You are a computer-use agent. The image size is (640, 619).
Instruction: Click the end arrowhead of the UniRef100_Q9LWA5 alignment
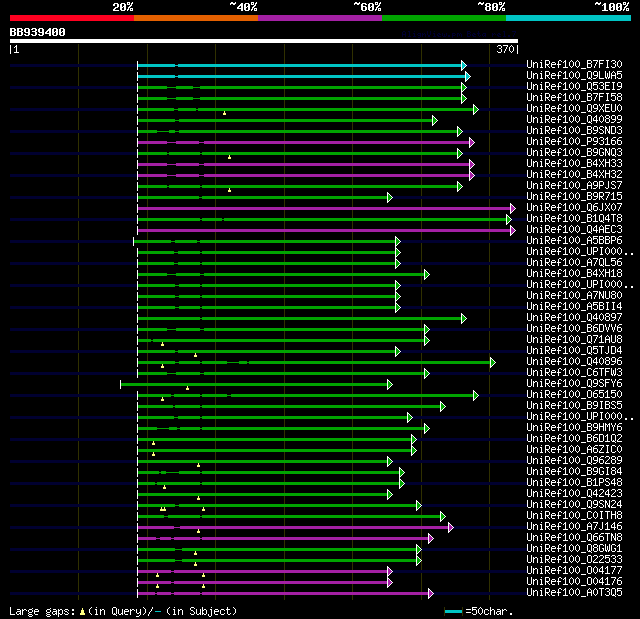[x=468, y=76]
